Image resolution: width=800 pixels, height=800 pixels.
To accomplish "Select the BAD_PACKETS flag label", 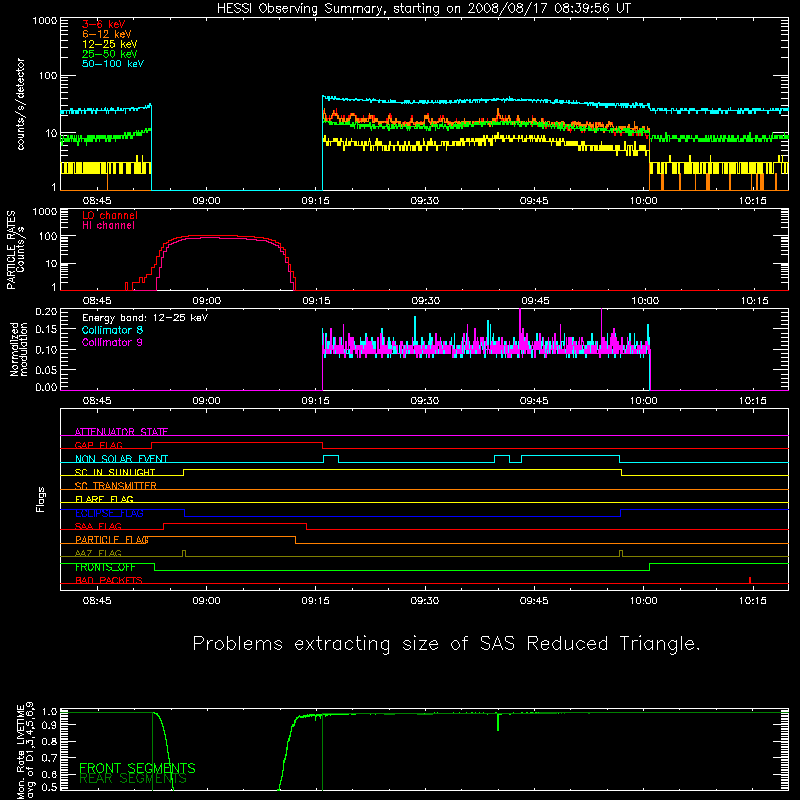I will pyautogui.click(x=109, y=581).
